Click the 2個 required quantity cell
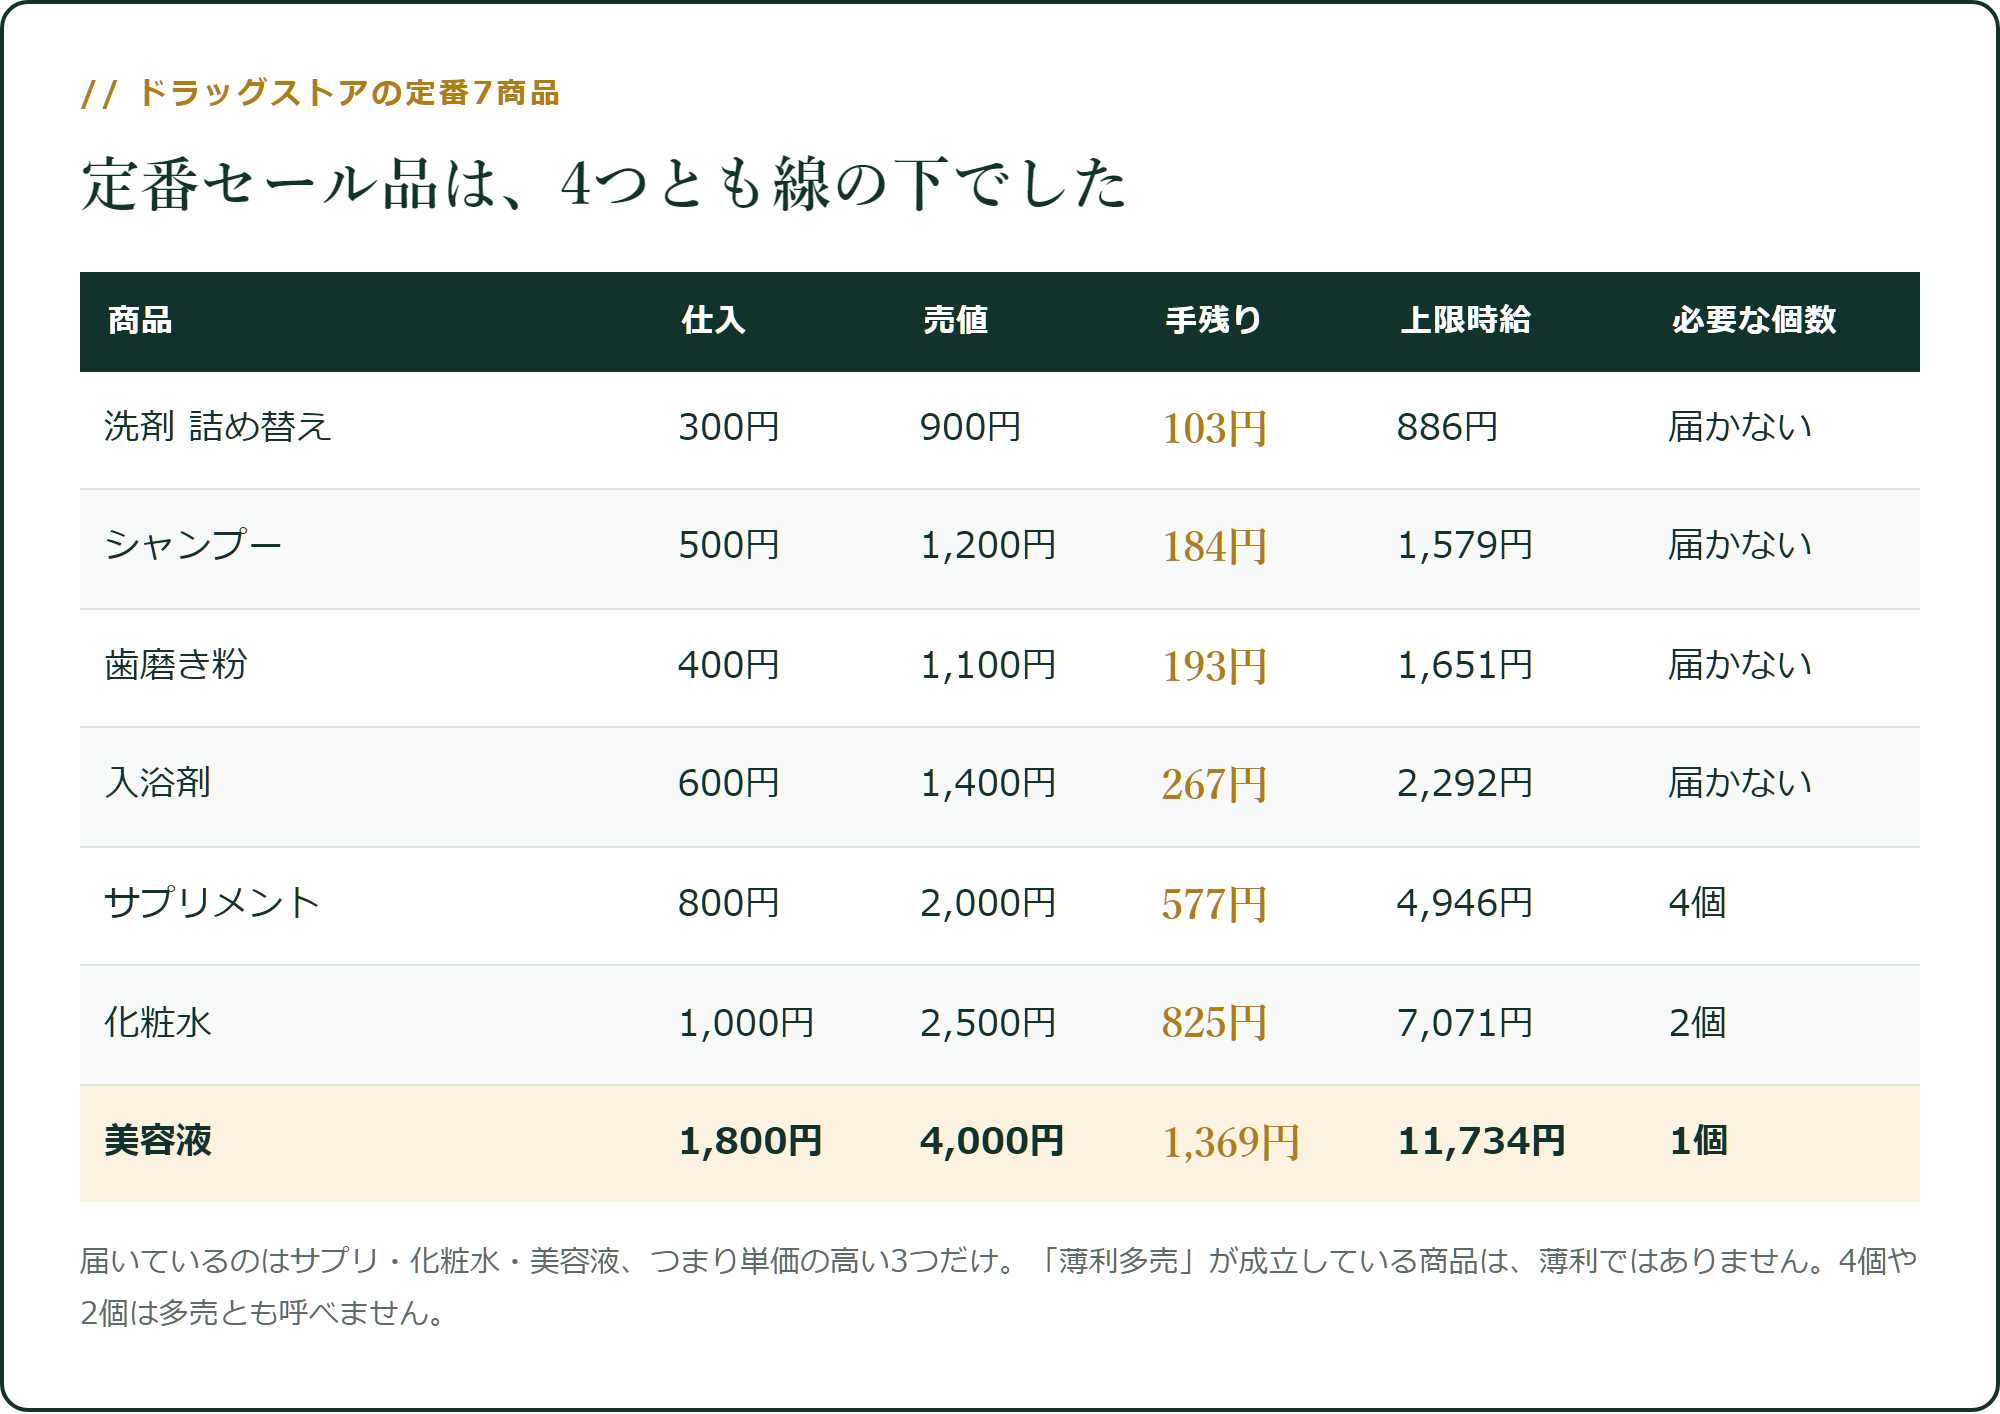The height and width of the screenshot is (1414, 2000). (x=1697, y=1023)
